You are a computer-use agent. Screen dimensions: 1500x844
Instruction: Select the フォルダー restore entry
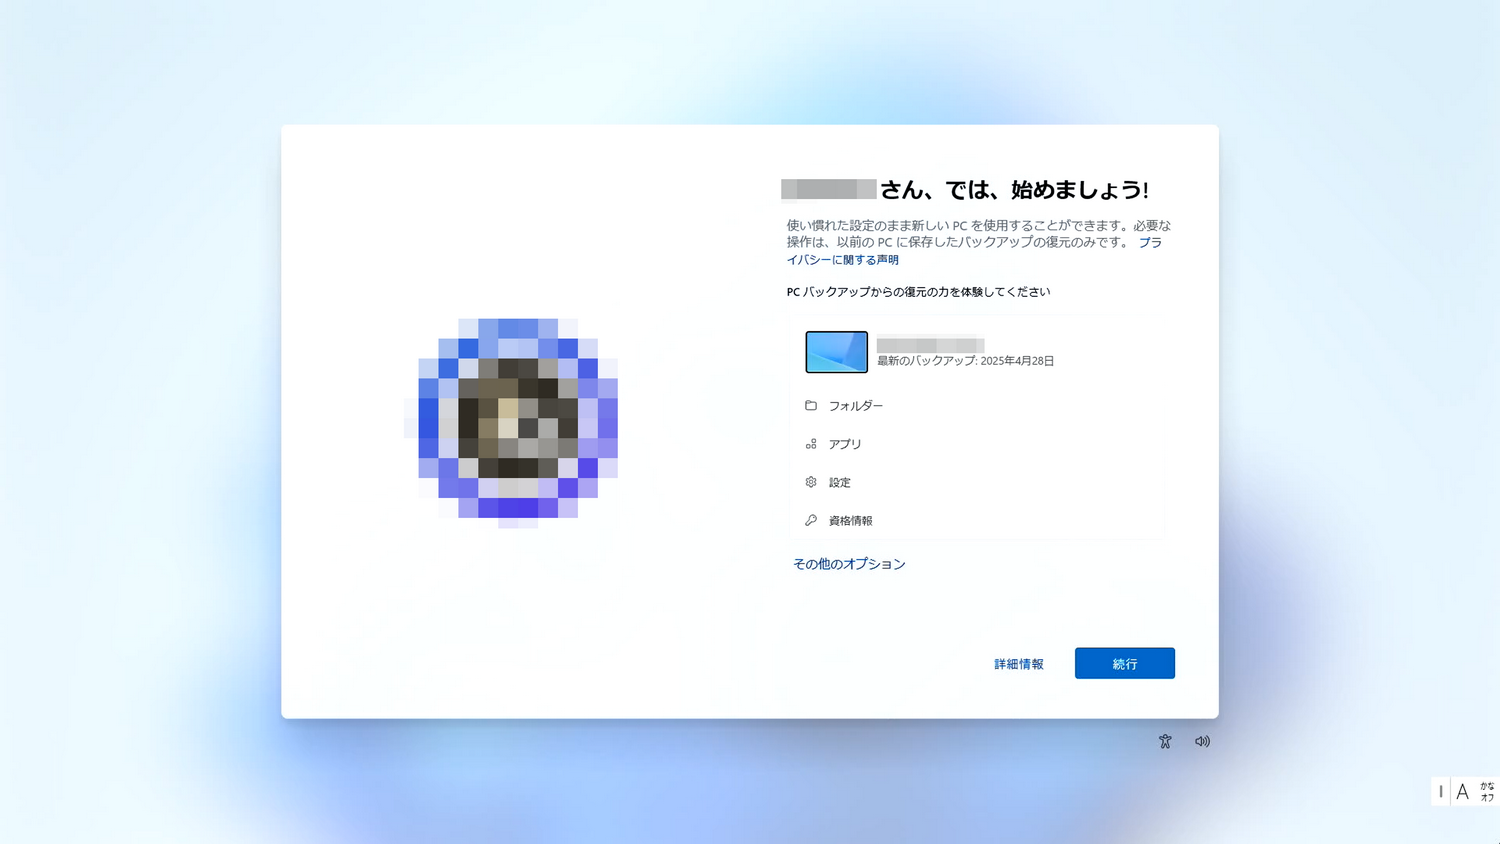tap(856, 405)
